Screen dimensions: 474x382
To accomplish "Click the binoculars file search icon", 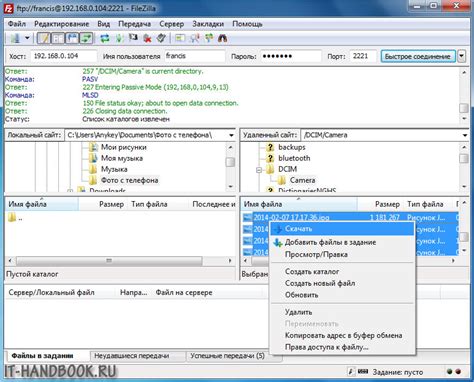I will pyautogui.click(x=223, y=38).
